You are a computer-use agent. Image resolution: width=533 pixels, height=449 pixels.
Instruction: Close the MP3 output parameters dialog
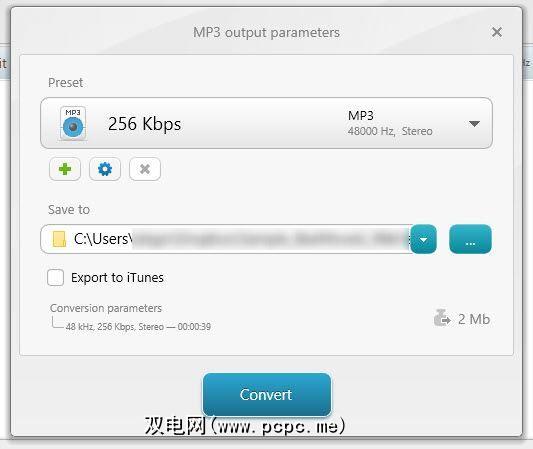[497, 32]
